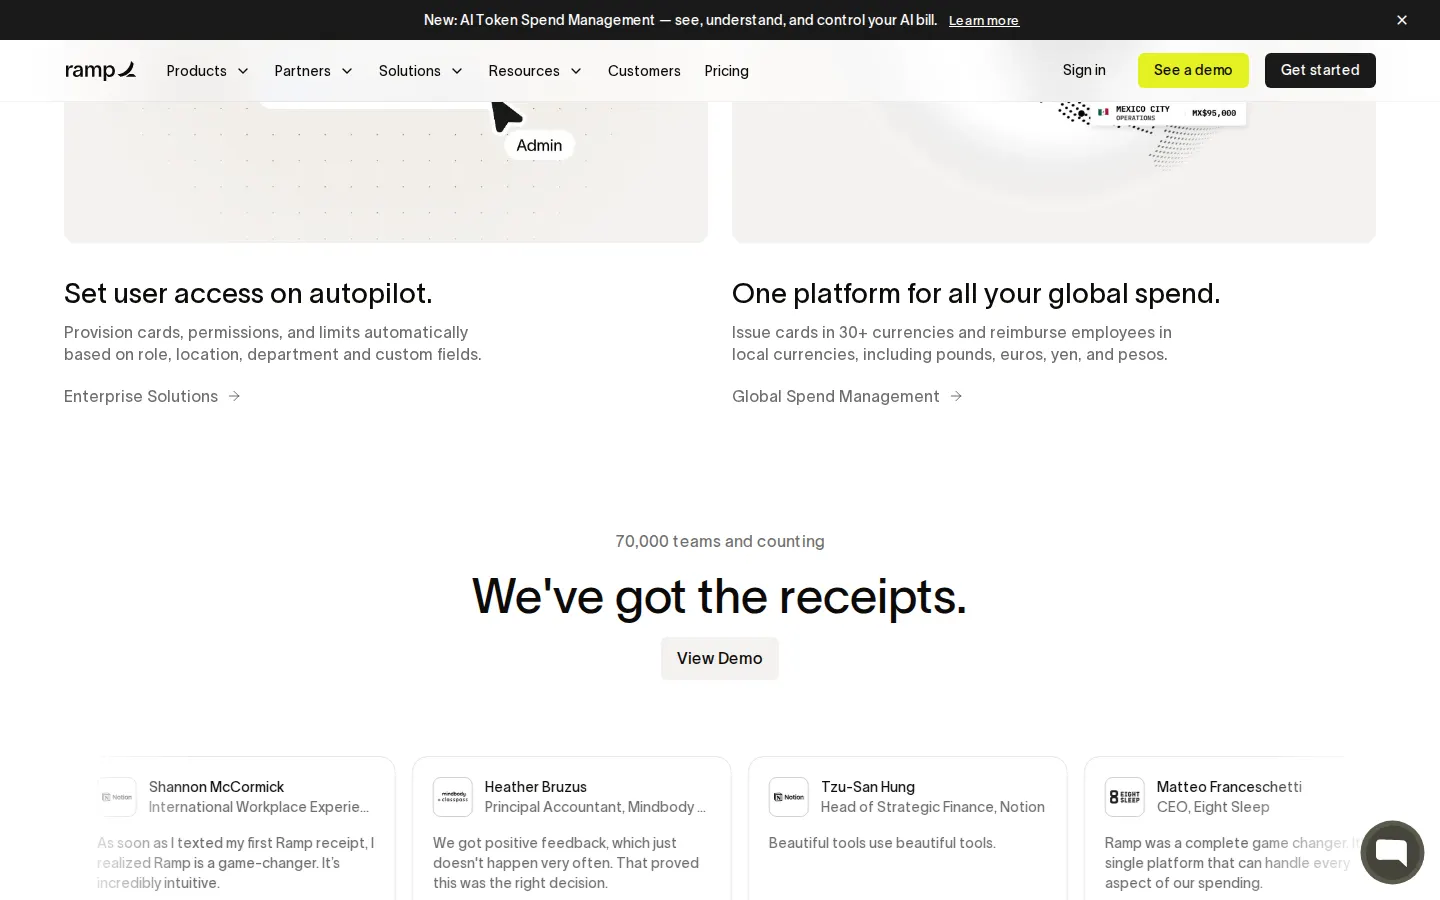Expand the Partners dropdown menu
1440x900 pixels.
(313, 70)
